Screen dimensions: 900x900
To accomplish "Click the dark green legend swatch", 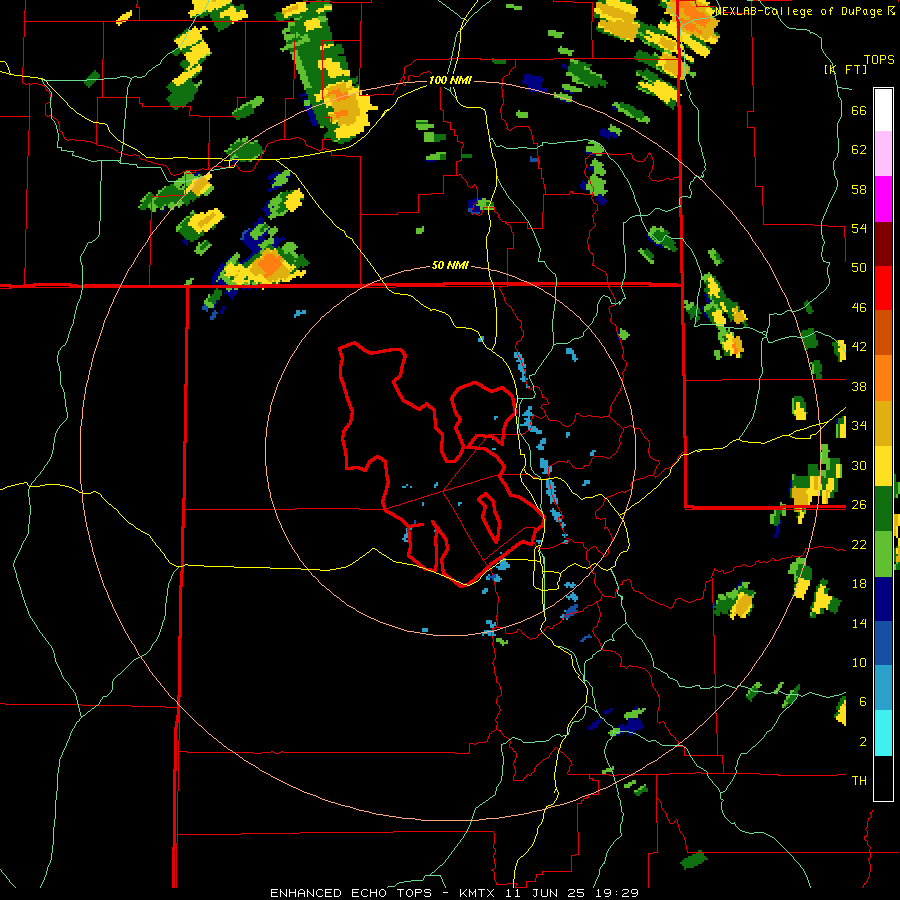I will pos(883,511).
